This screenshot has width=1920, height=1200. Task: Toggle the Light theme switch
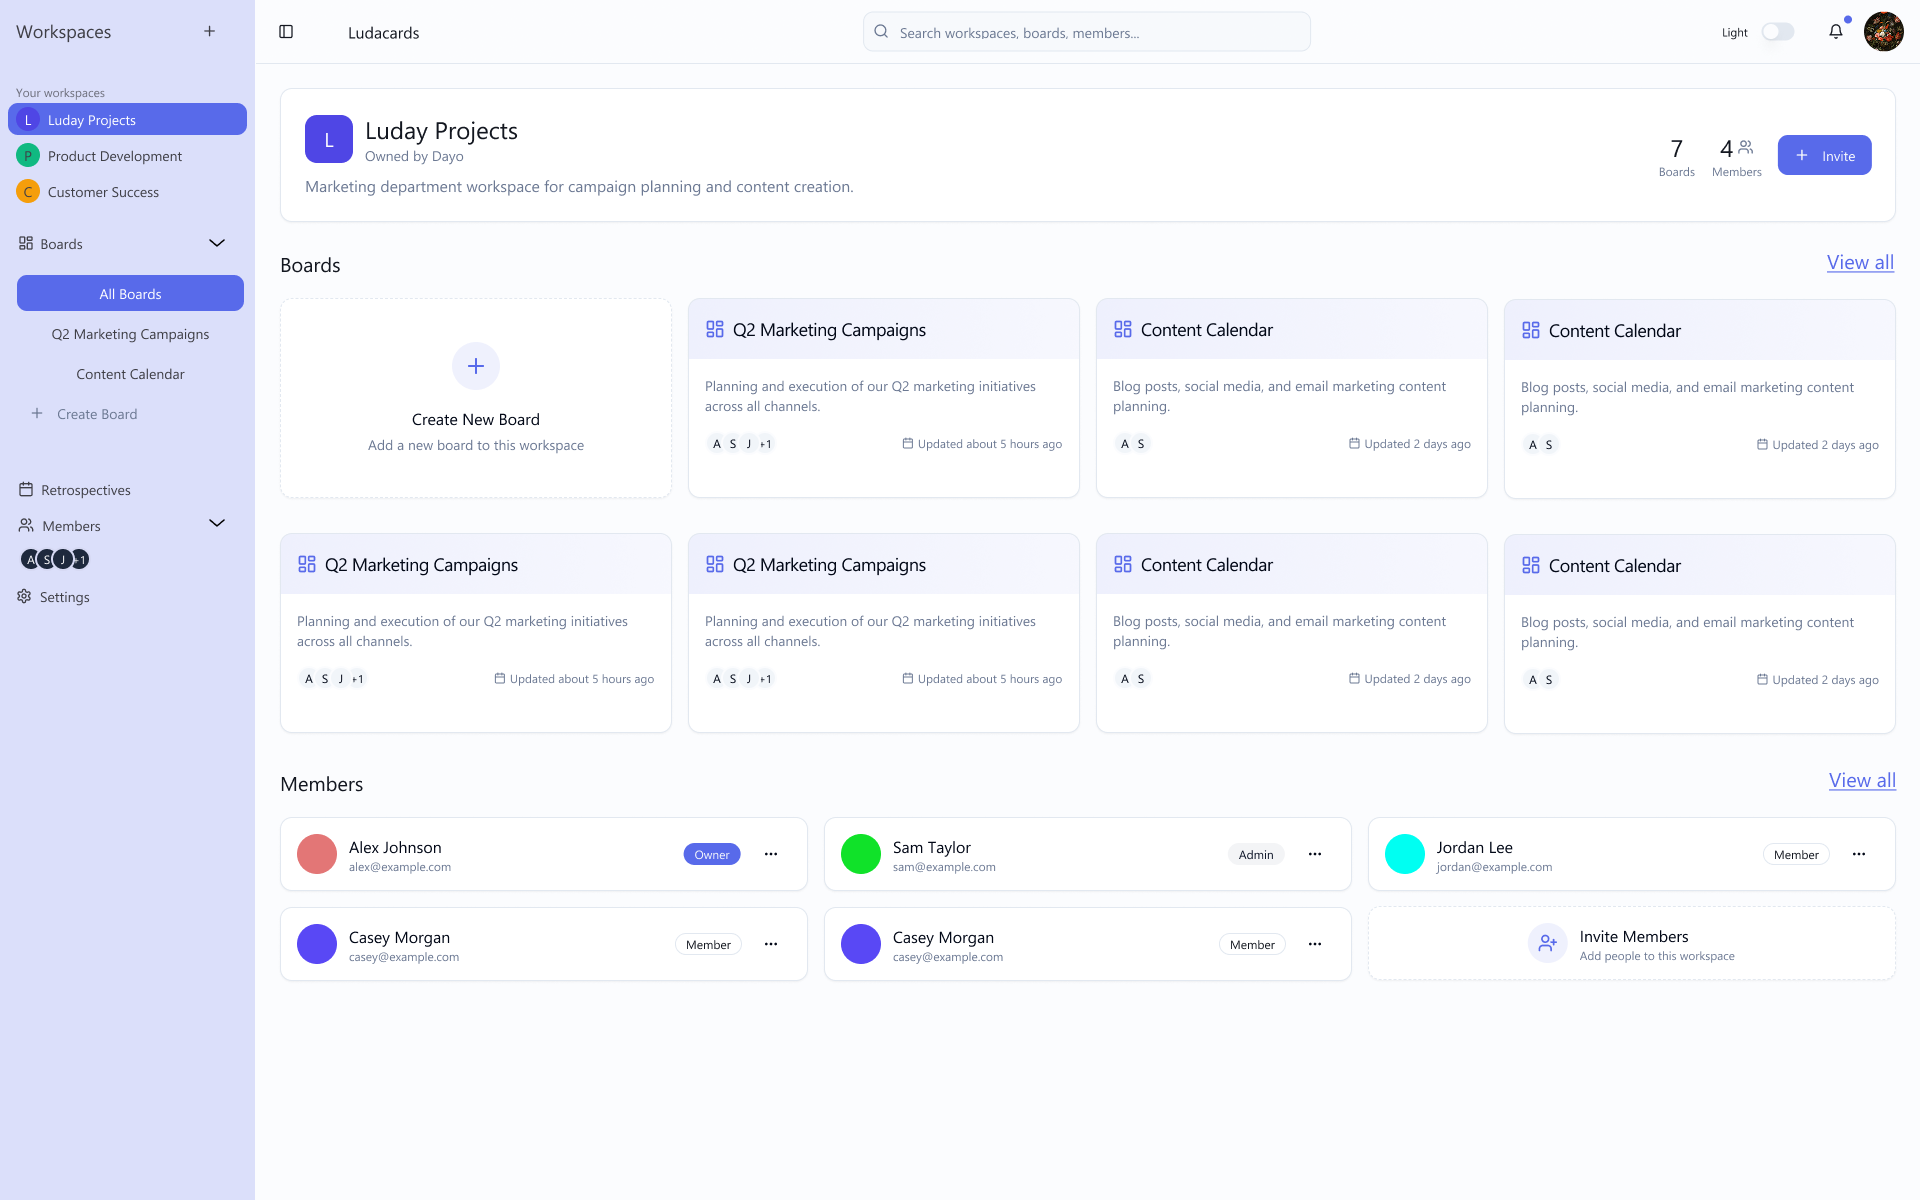(1777, 32)
